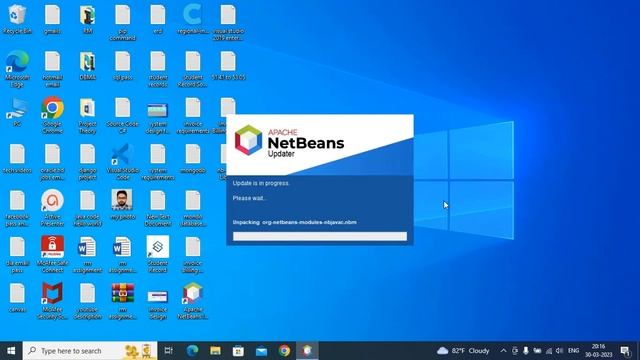The image size is (640, 360).
Task: Open File Explorer from the taskbar
Action: coord(215,351)
